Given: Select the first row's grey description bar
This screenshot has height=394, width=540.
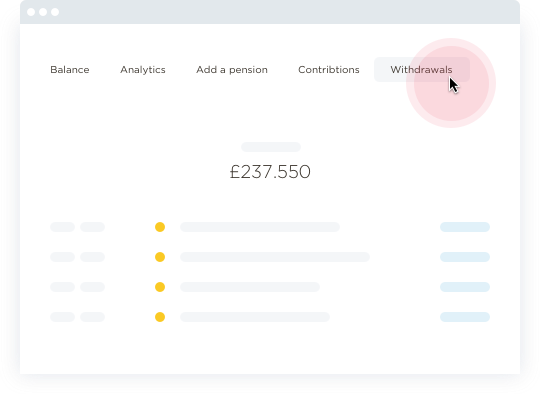Looking at the screenshot, I should tap(260, 227).
